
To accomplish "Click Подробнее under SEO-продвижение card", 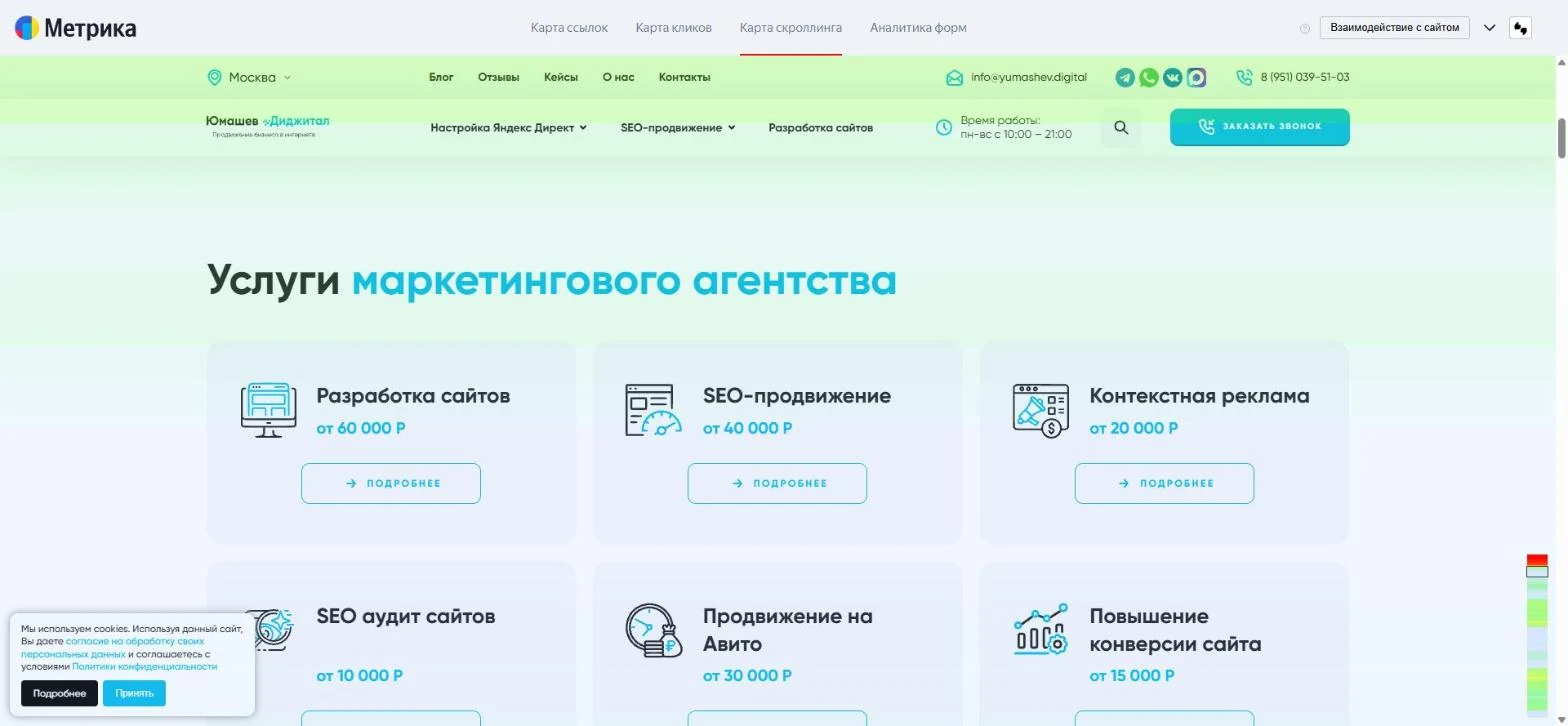I will pos(777,483).
